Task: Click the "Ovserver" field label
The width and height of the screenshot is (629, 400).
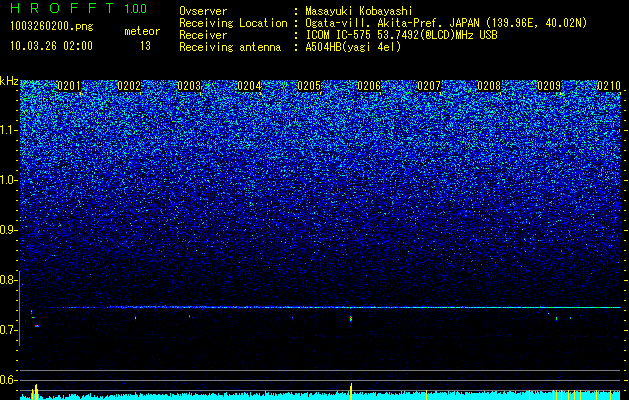Action: tap(203, 11)
